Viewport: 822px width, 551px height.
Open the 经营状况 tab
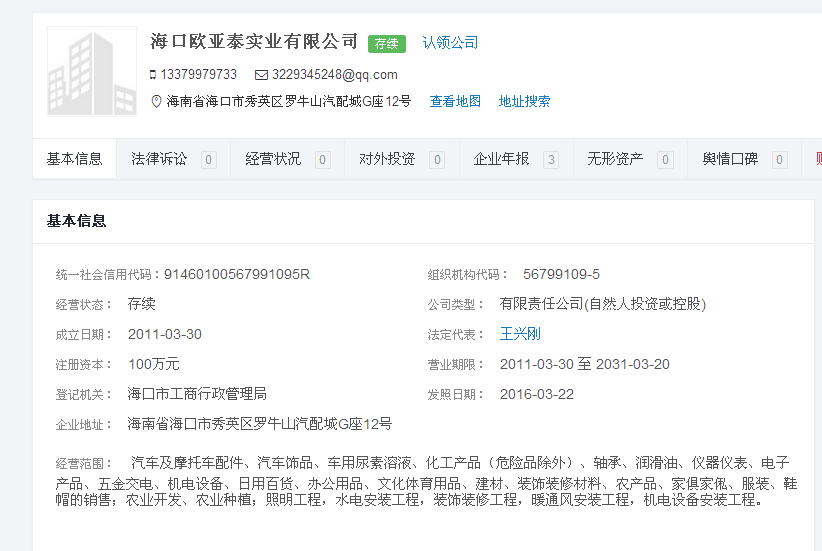274,159
